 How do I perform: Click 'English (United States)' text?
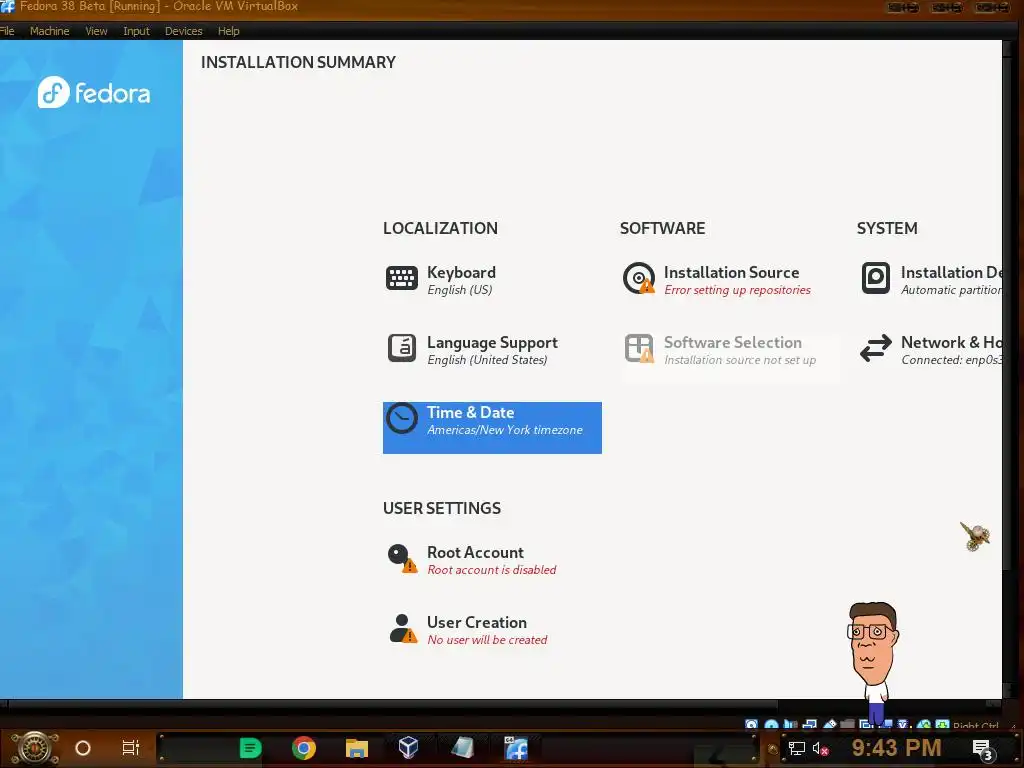click(x=487, y=360)
